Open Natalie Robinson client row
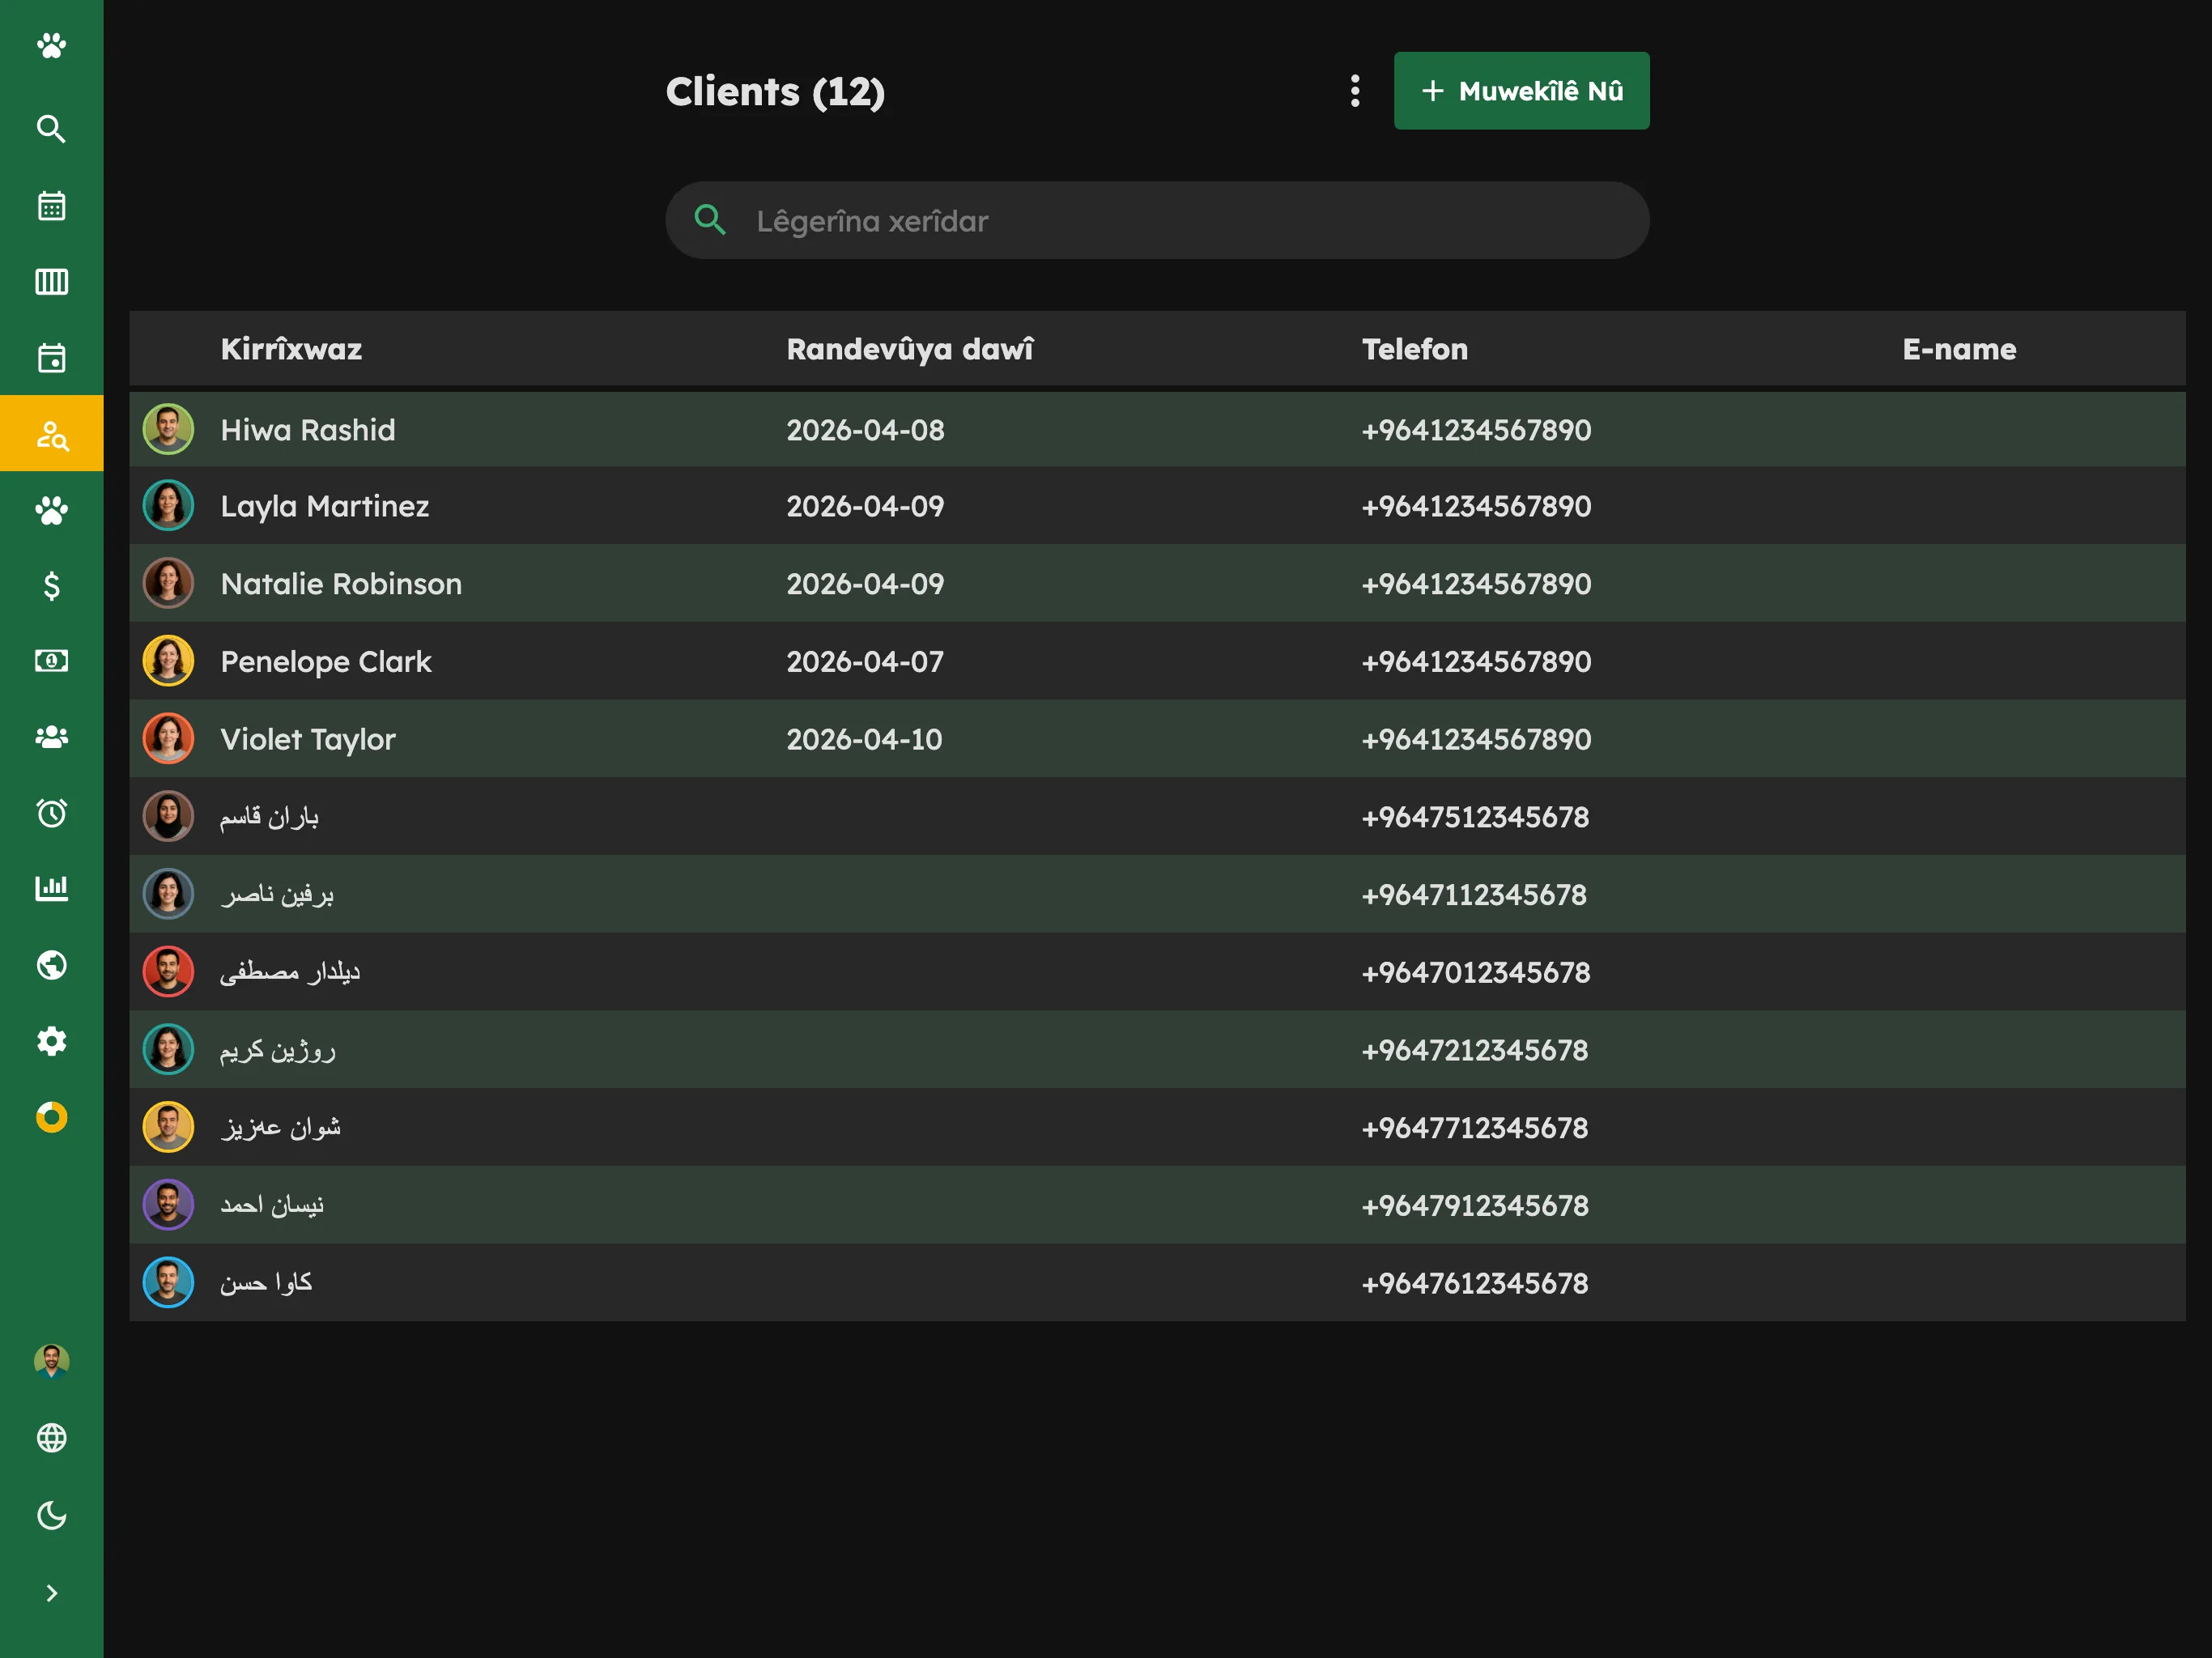Screen dimensions: 2212x1658 pyautogui.click(x=1157, y=584)
